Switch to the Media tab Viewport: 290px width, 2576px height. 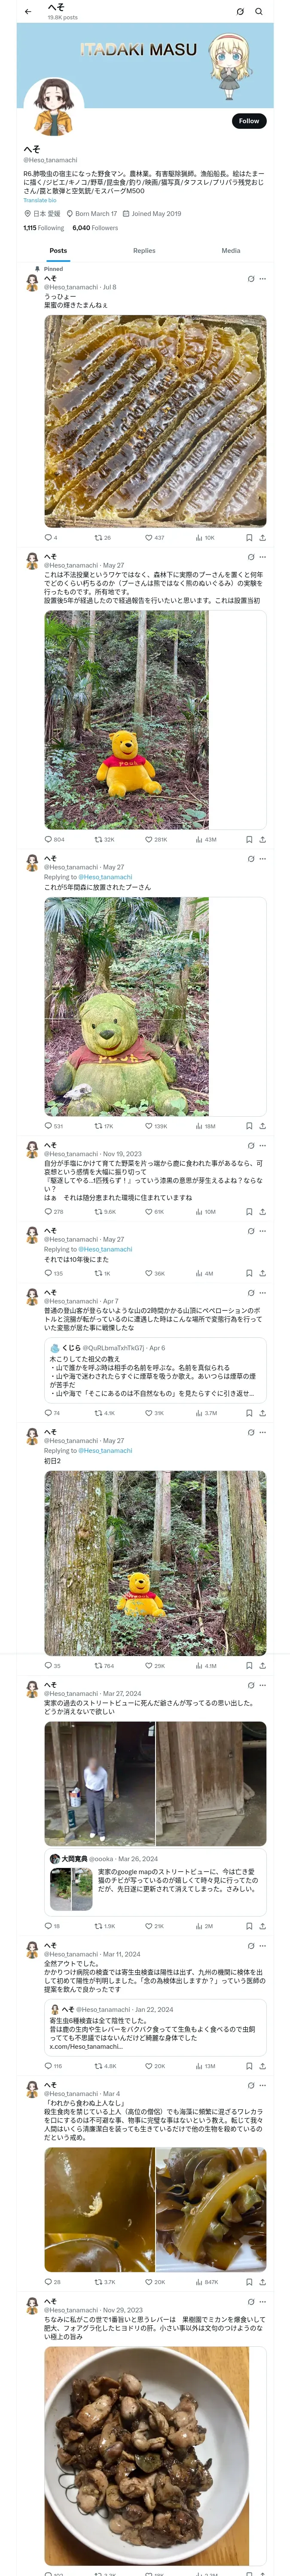231,251
